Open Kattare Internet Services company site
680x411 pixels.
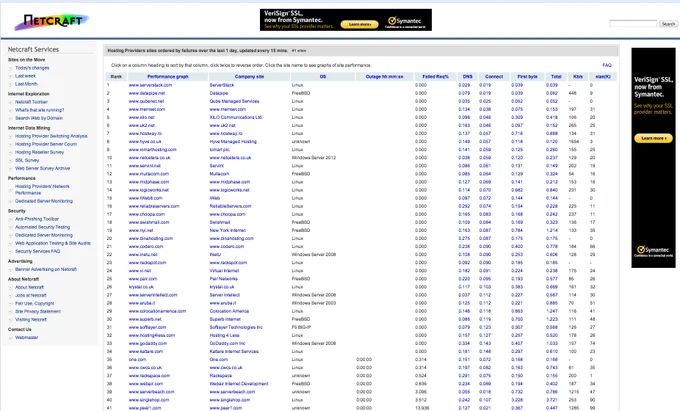(x=234, y=352)
